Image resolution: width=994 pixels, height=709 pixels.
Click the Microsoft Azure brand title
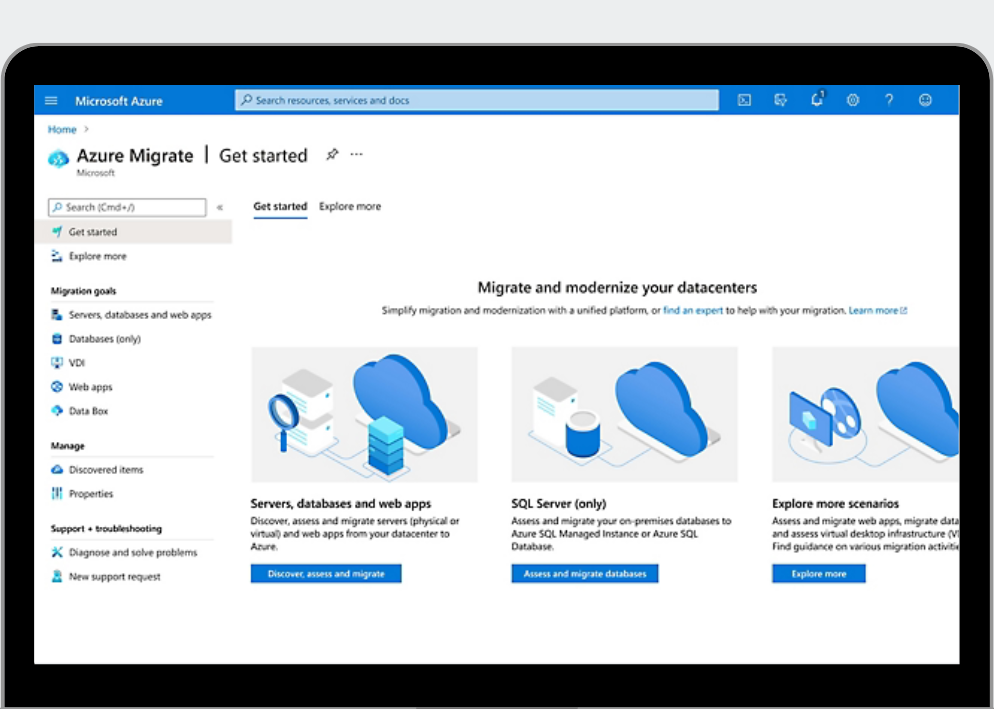tap(119, 101)
